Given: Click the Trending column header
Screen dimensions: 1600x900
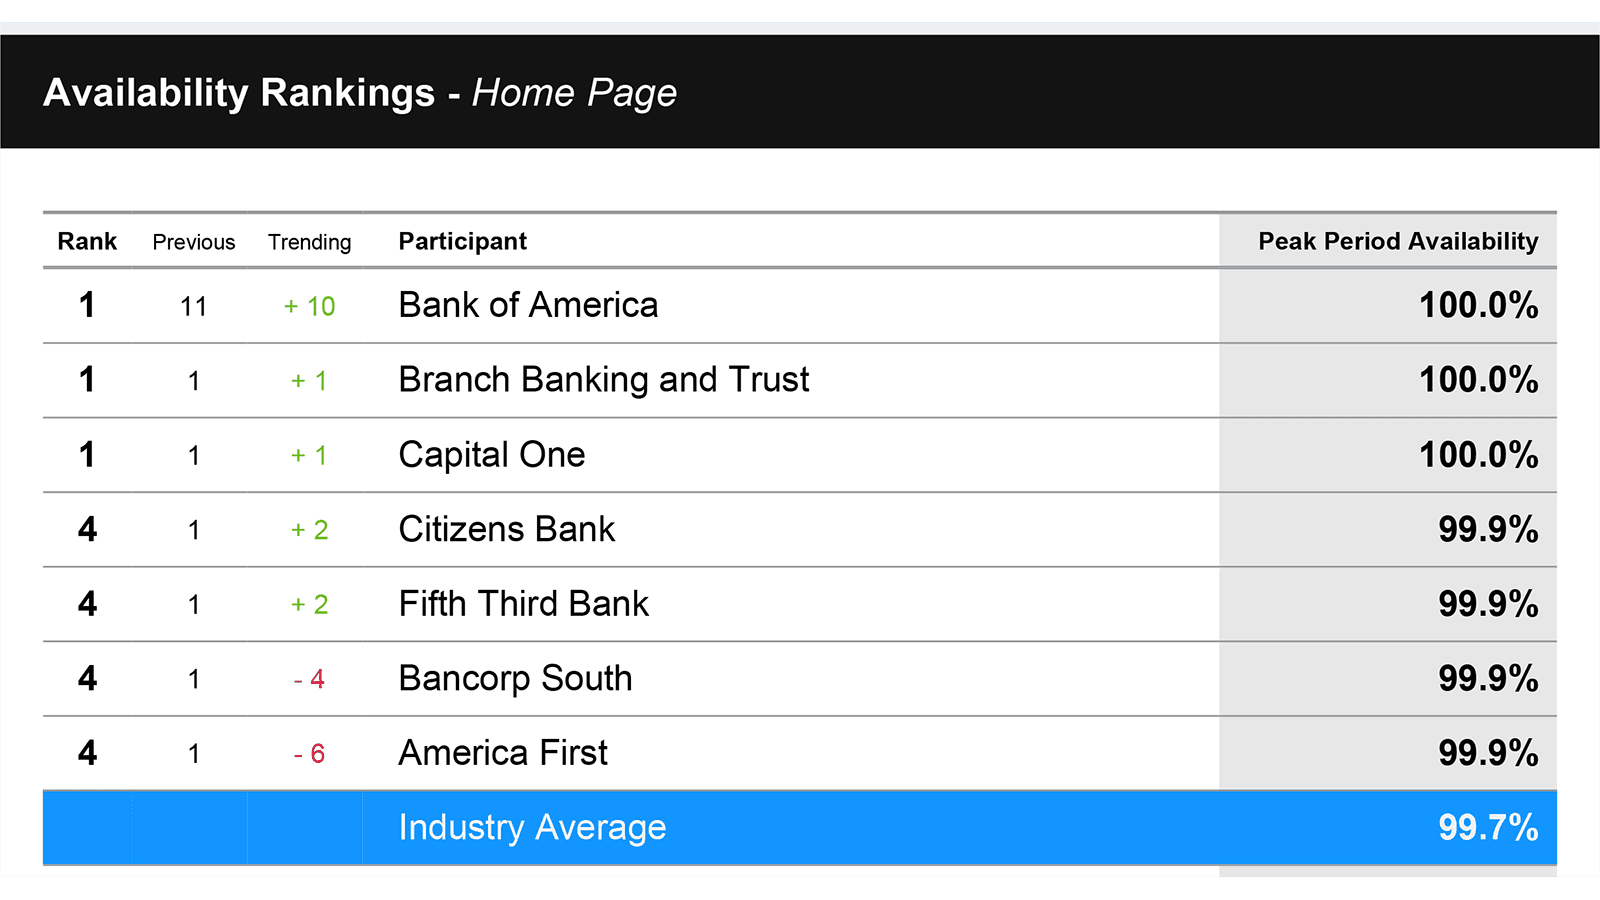Looking at the screenshot, I should click(310, 242).
